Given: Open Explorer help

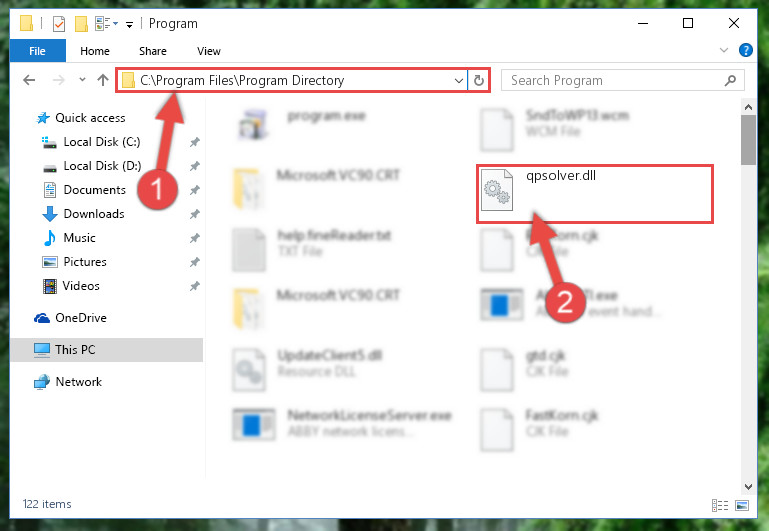Looking at the screenshot, I should tap(745, 50).
